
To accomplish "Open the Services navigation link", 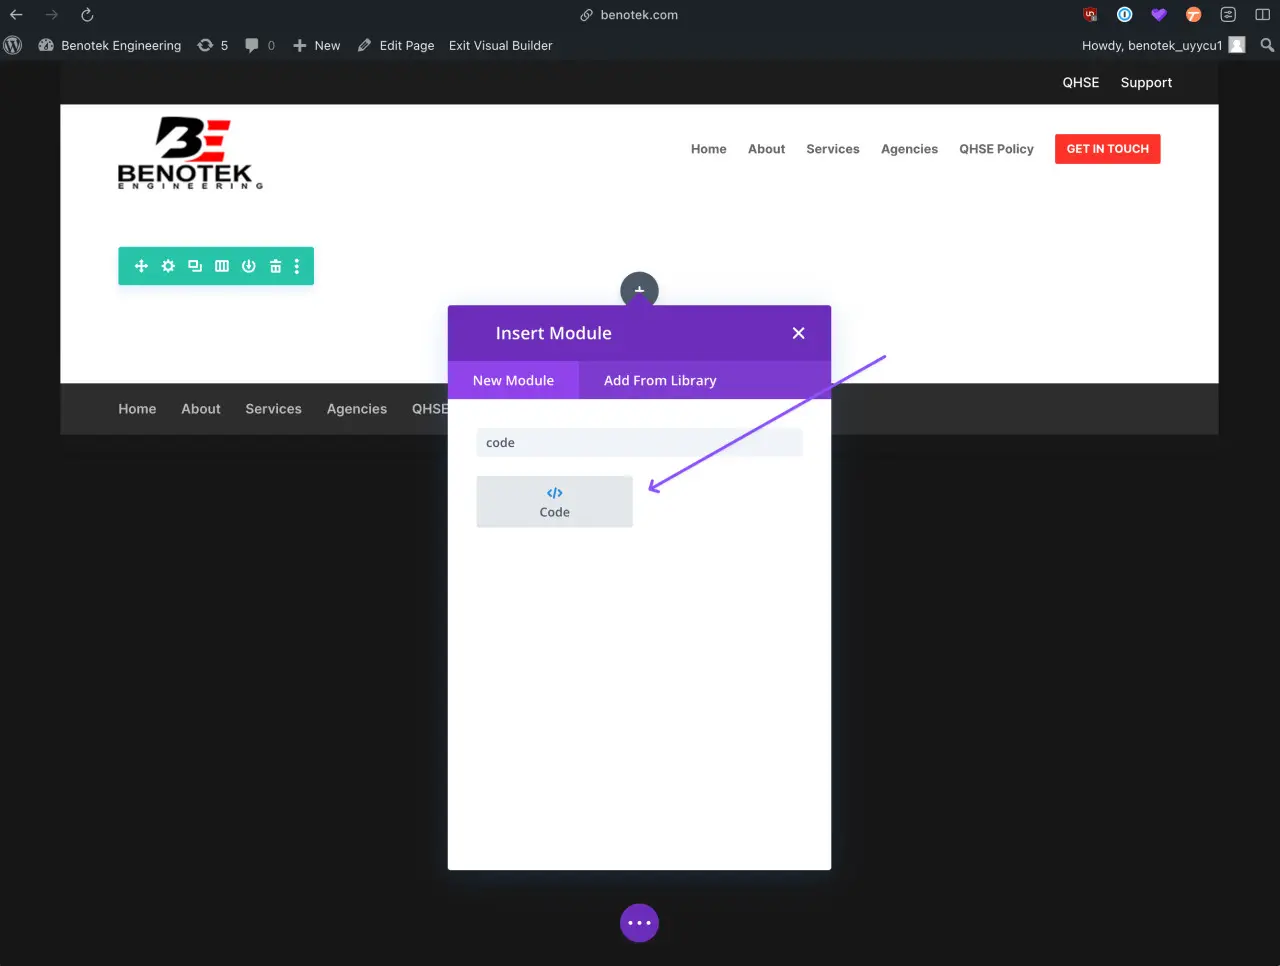I will pos(832,149).
